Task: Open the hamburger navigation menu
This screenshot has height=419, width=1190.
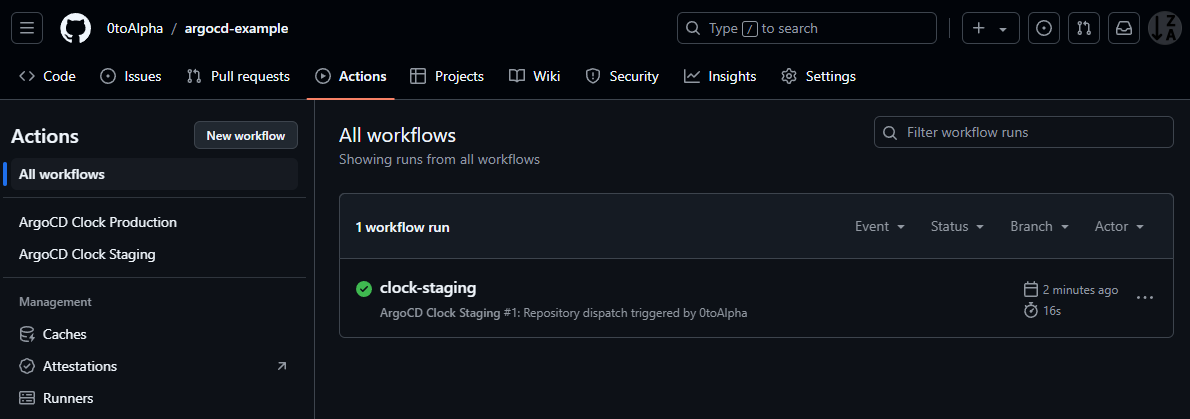Action: [27, 28]
